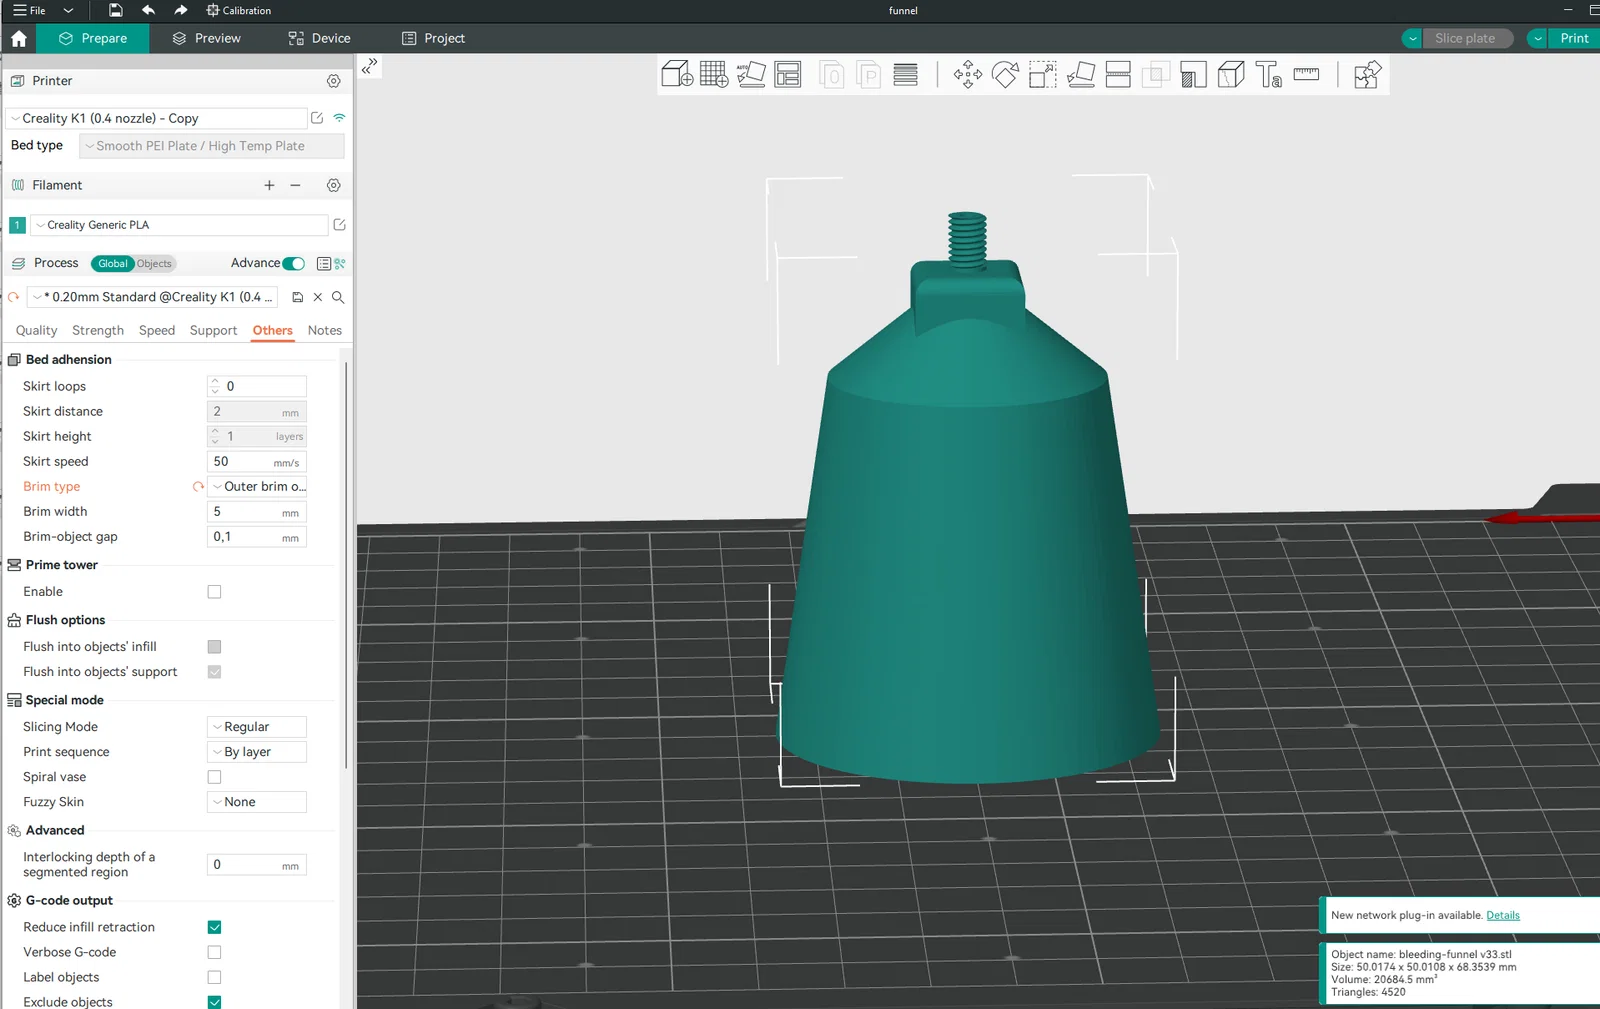This screenshot has width=1600, height=1009.
Task: Select the Seam painting tool
Action: tap(1231, 74)
